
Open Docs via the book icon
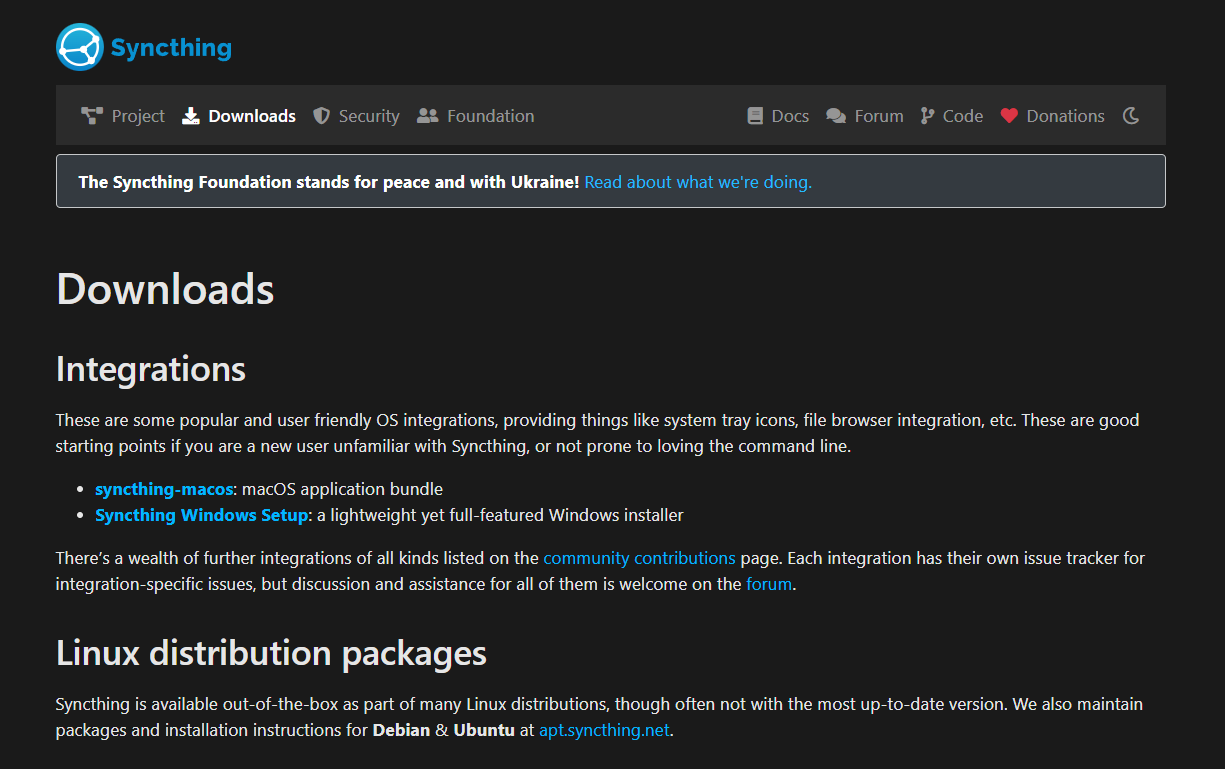754,115
